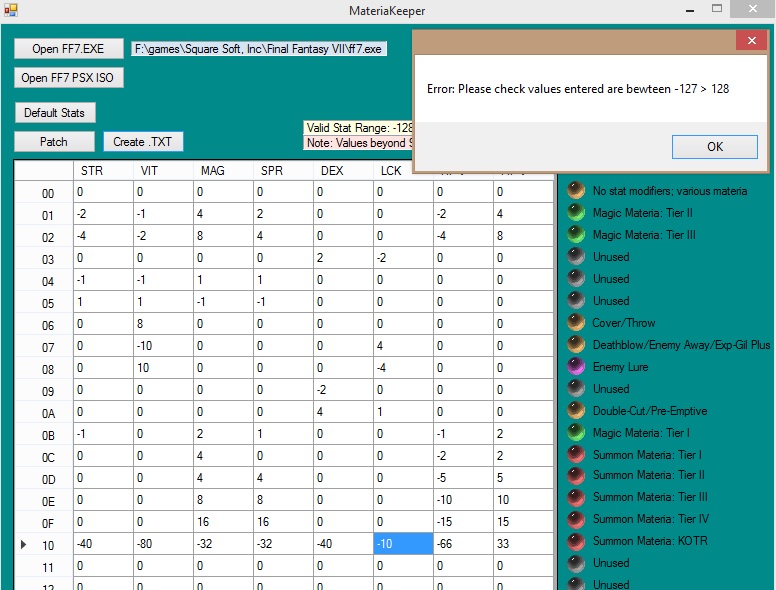This screenshot has width=776, height=590.
Task: Click the Default Stats button
Action: [54, 112]
